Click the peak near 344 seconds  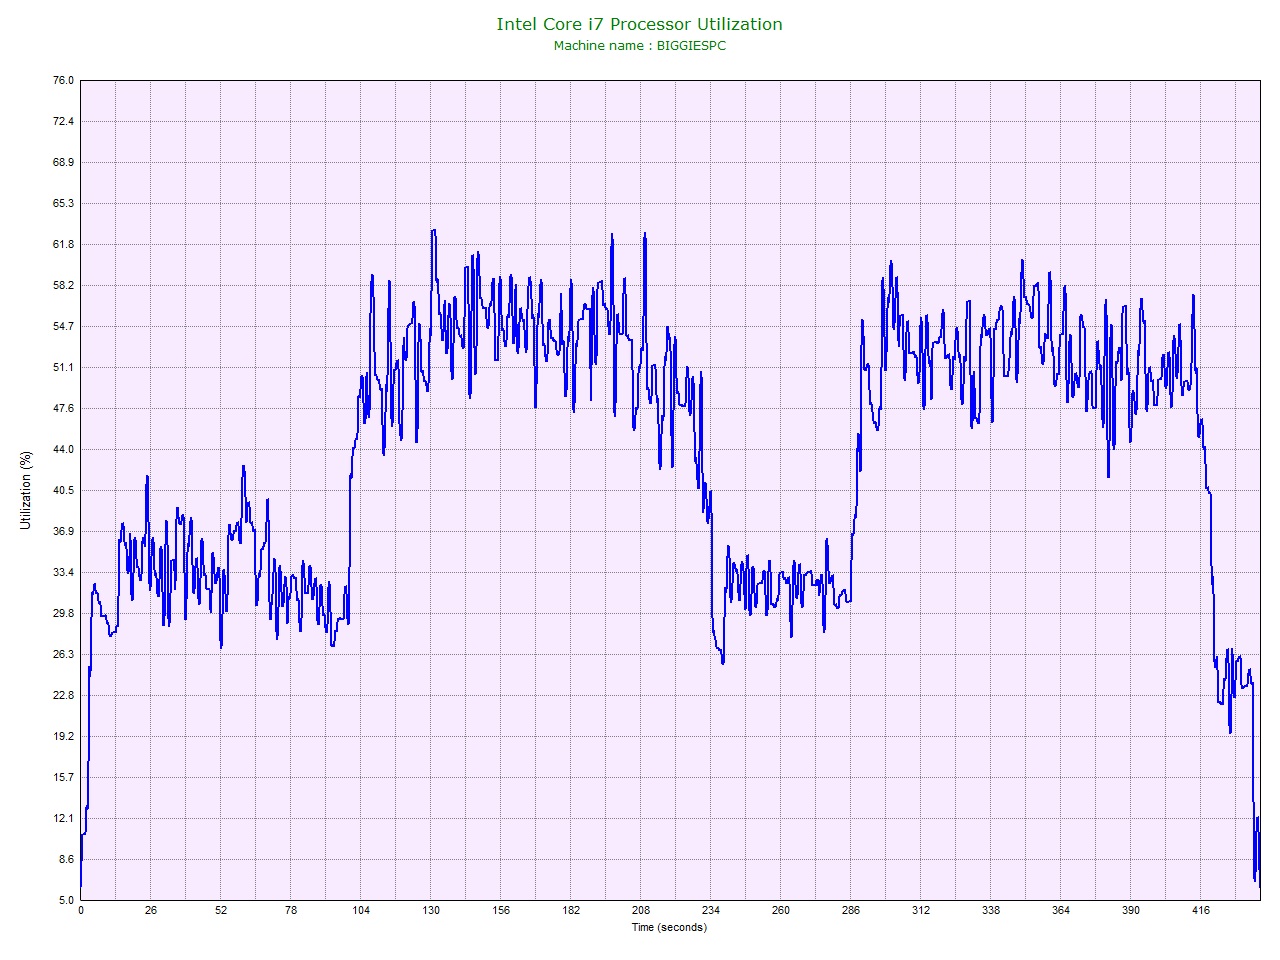[1022, 262]
